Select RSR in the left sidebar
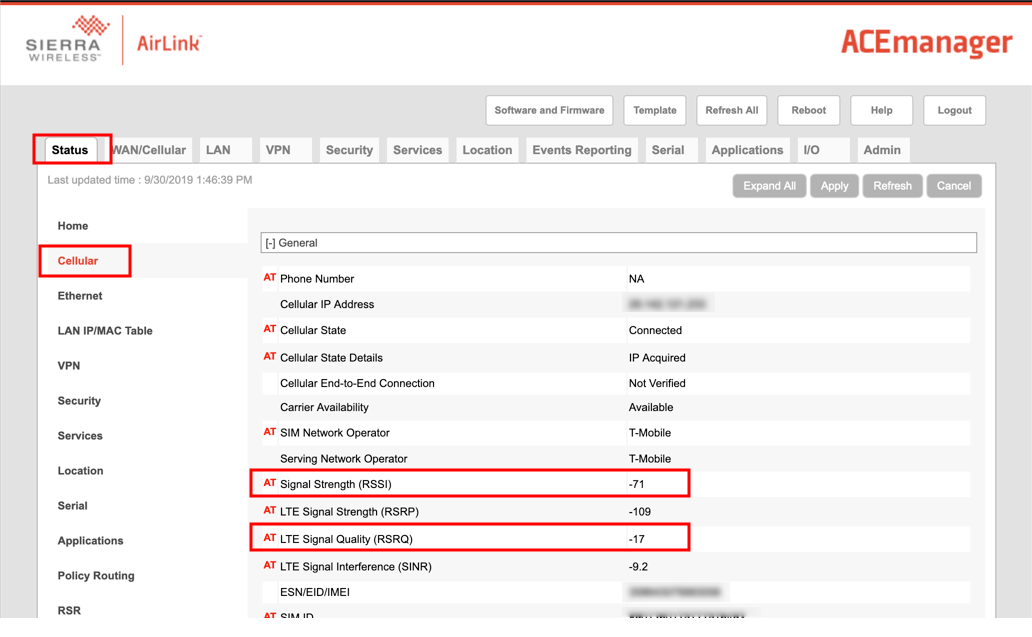1032x637 pixels. 69,610
